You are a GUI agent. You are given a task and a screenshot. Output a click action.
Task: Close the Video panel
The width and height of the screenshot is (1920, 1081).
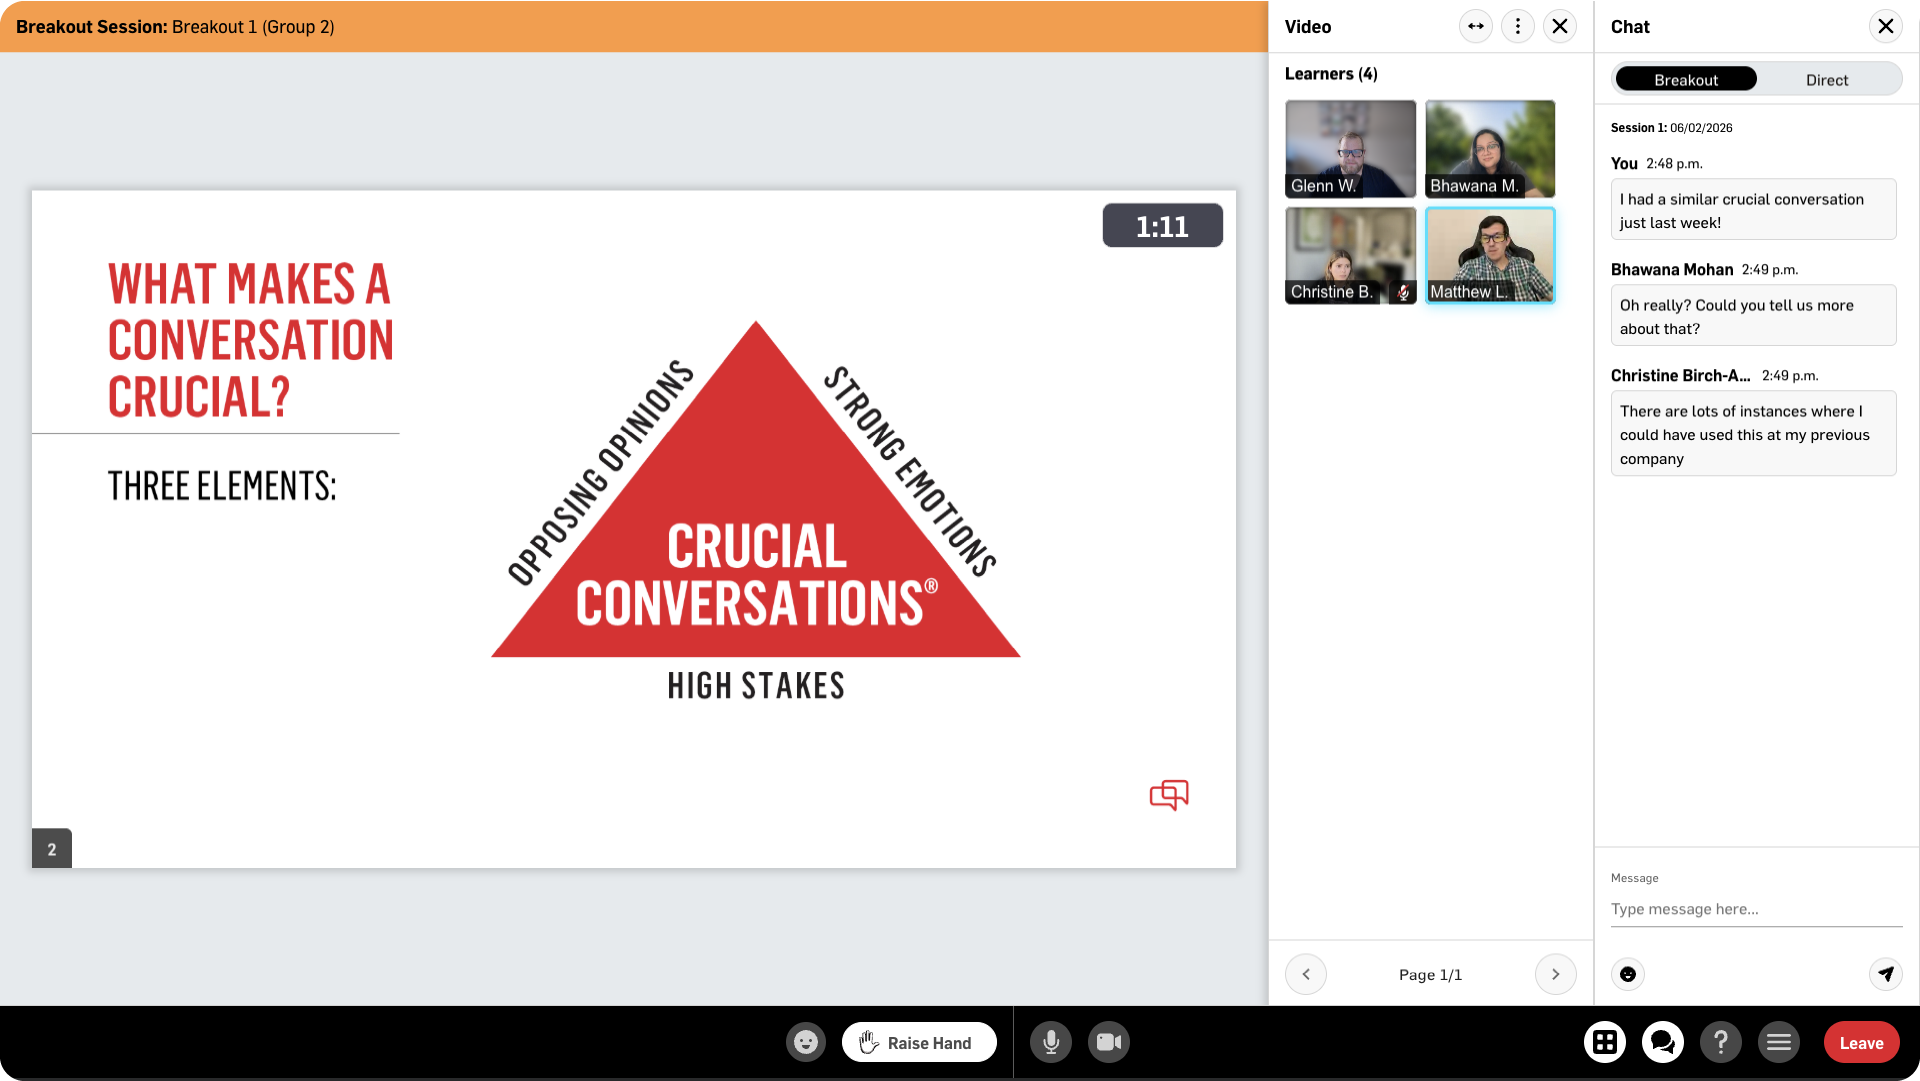point(1560,26)
